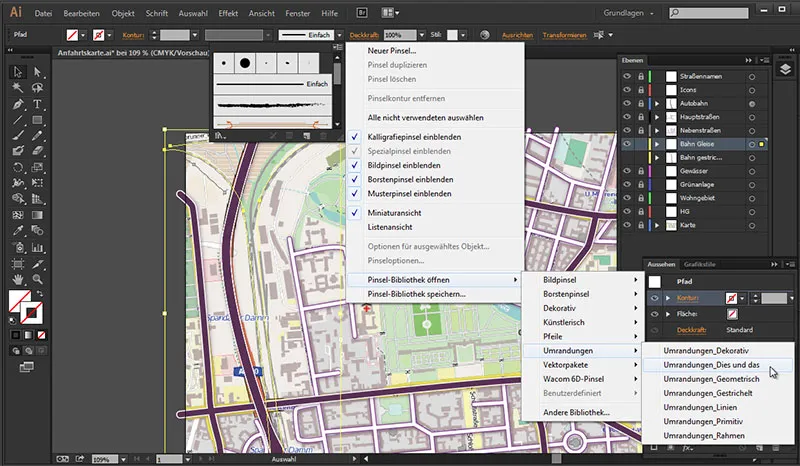Open the Objekt menu

(123, 13)
